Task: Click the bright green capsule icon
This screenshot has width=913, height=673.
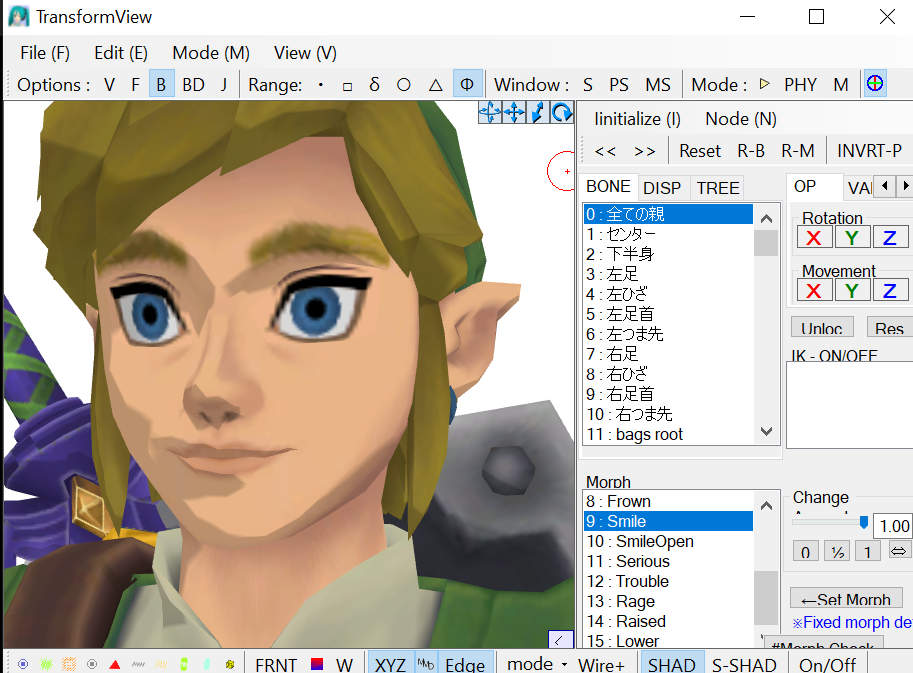Action: (184, 664)
